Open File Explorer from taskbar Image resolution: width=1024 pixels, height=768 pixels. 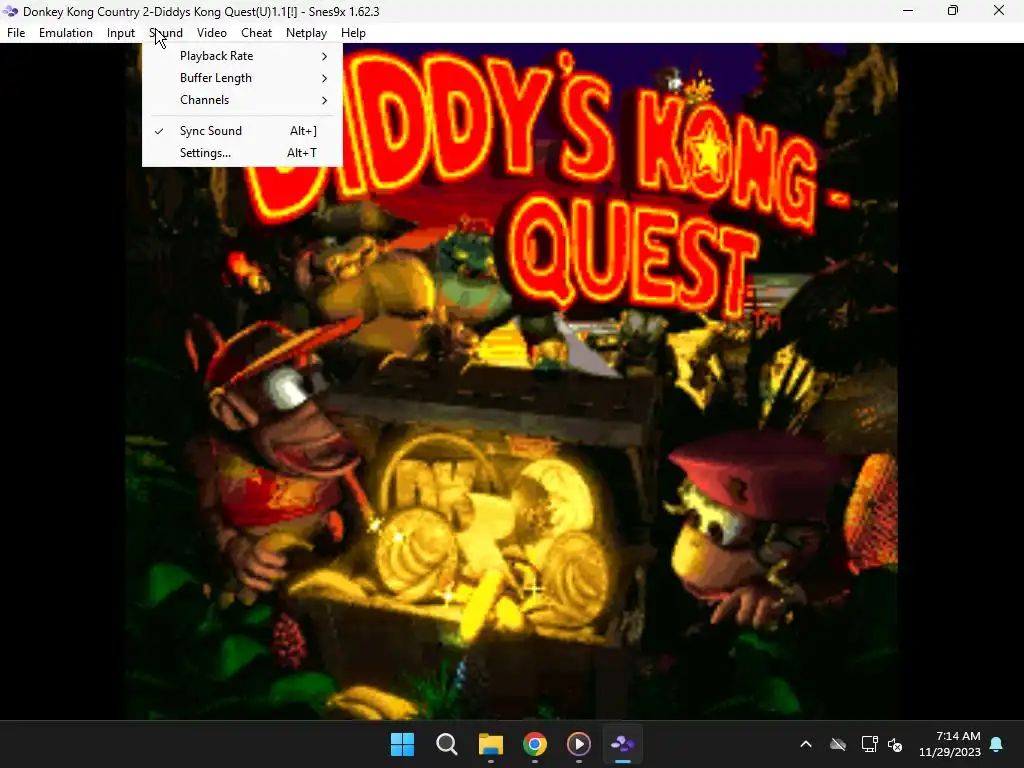[491, 744]
